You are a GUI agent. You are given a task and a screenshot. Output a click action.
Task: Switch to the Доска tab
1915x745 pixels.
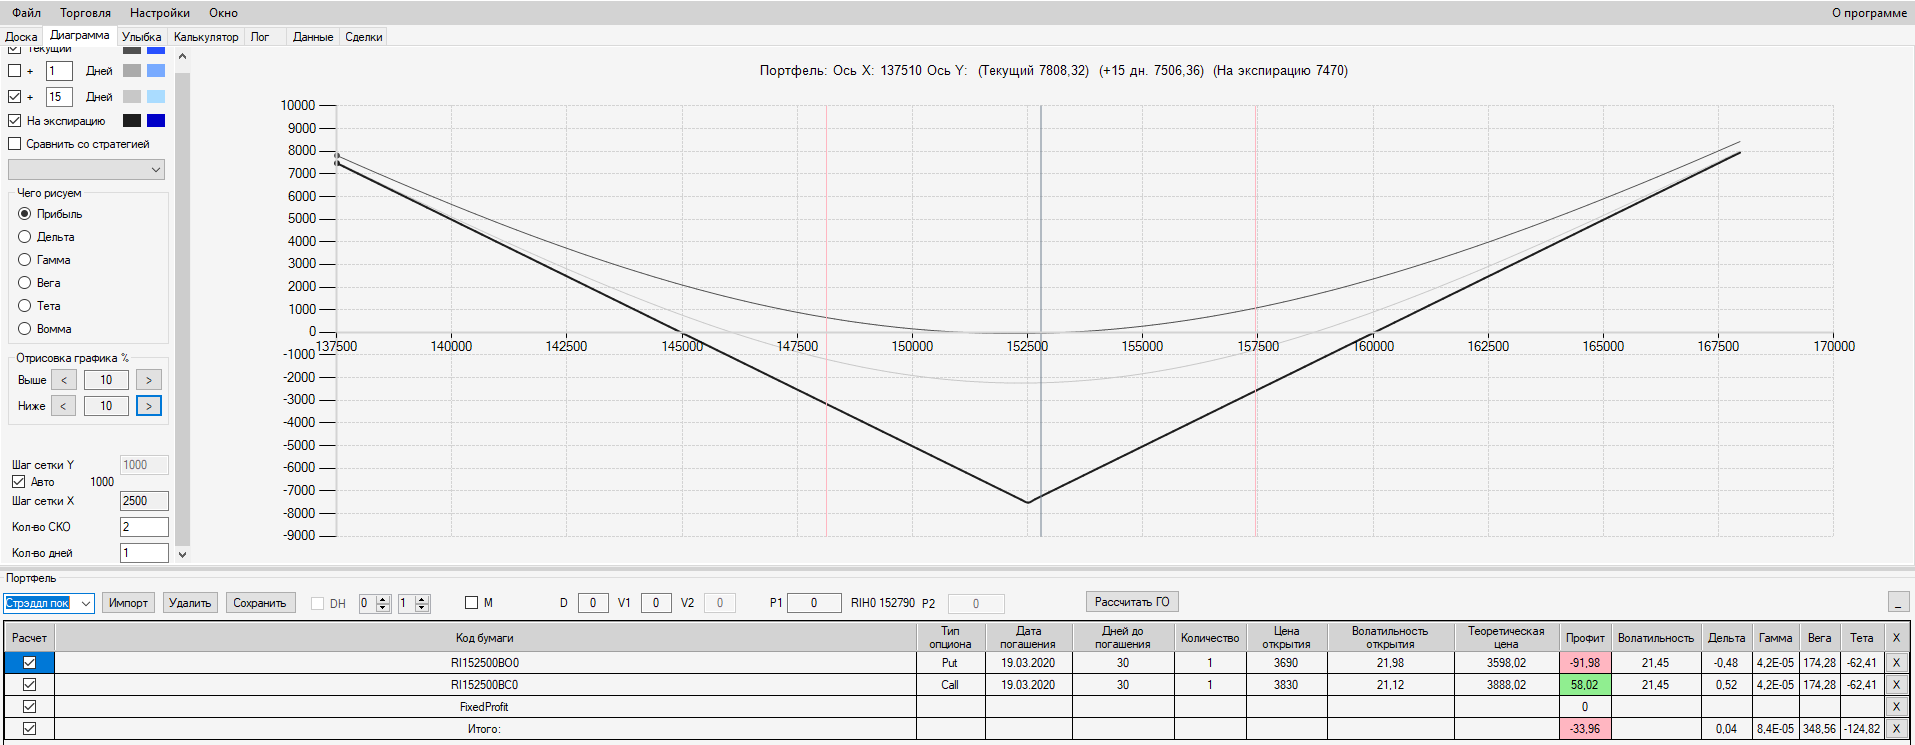[x=21, y=37]
